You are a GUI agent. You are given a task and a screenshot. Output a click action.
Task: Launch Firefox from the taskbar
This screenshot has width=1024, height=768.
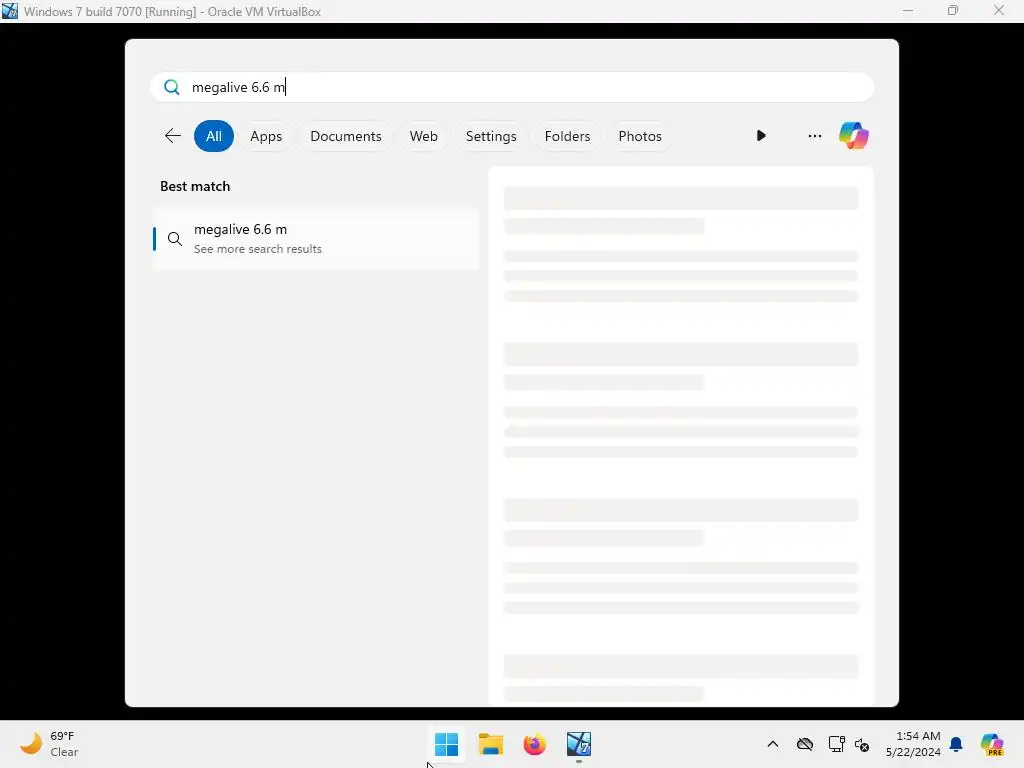click(534, 744)
